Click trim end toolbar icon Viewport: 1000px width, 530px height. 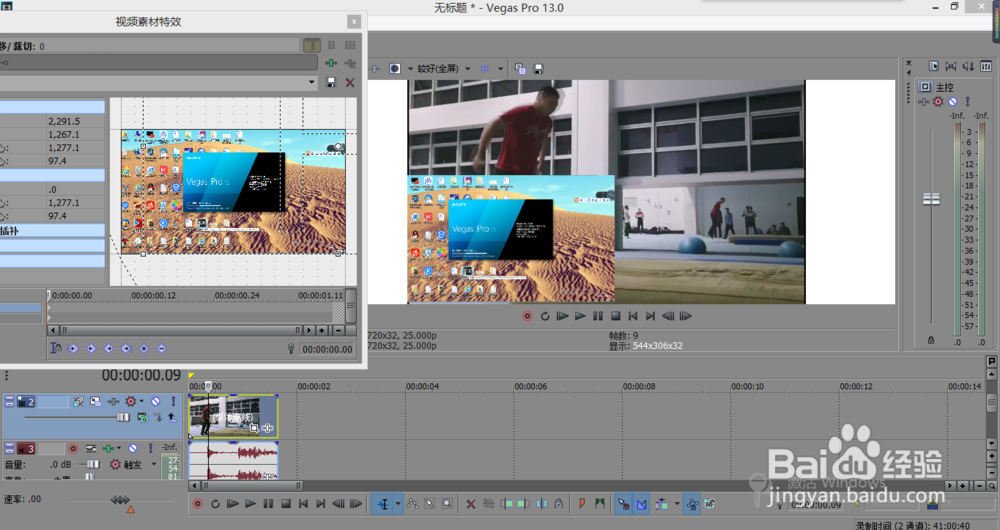pos(523,504)
